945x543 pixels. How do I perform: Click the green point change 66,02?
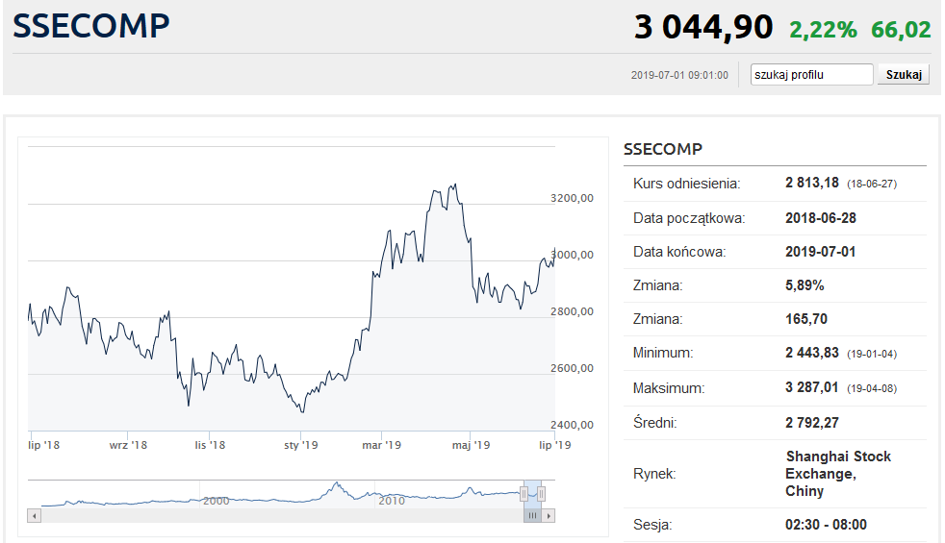tap(901, 30)
